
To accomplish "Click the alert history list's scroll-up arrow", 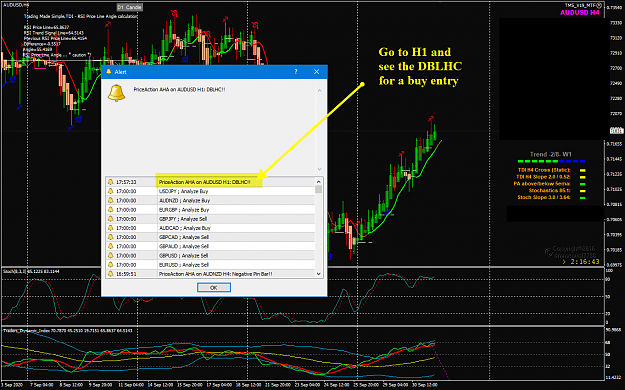I will (318, 181).
